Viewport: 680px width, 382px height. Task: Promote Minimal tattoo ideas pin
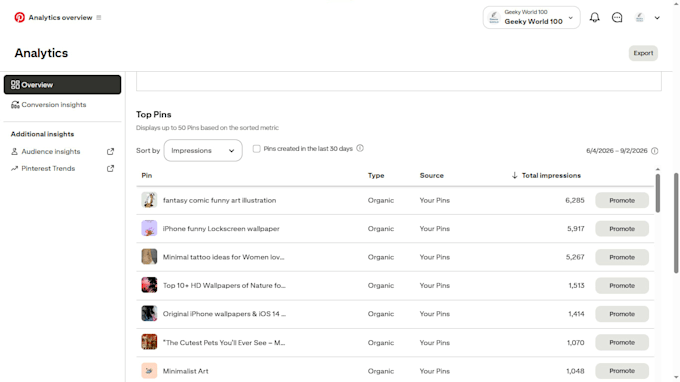point(622,257)
